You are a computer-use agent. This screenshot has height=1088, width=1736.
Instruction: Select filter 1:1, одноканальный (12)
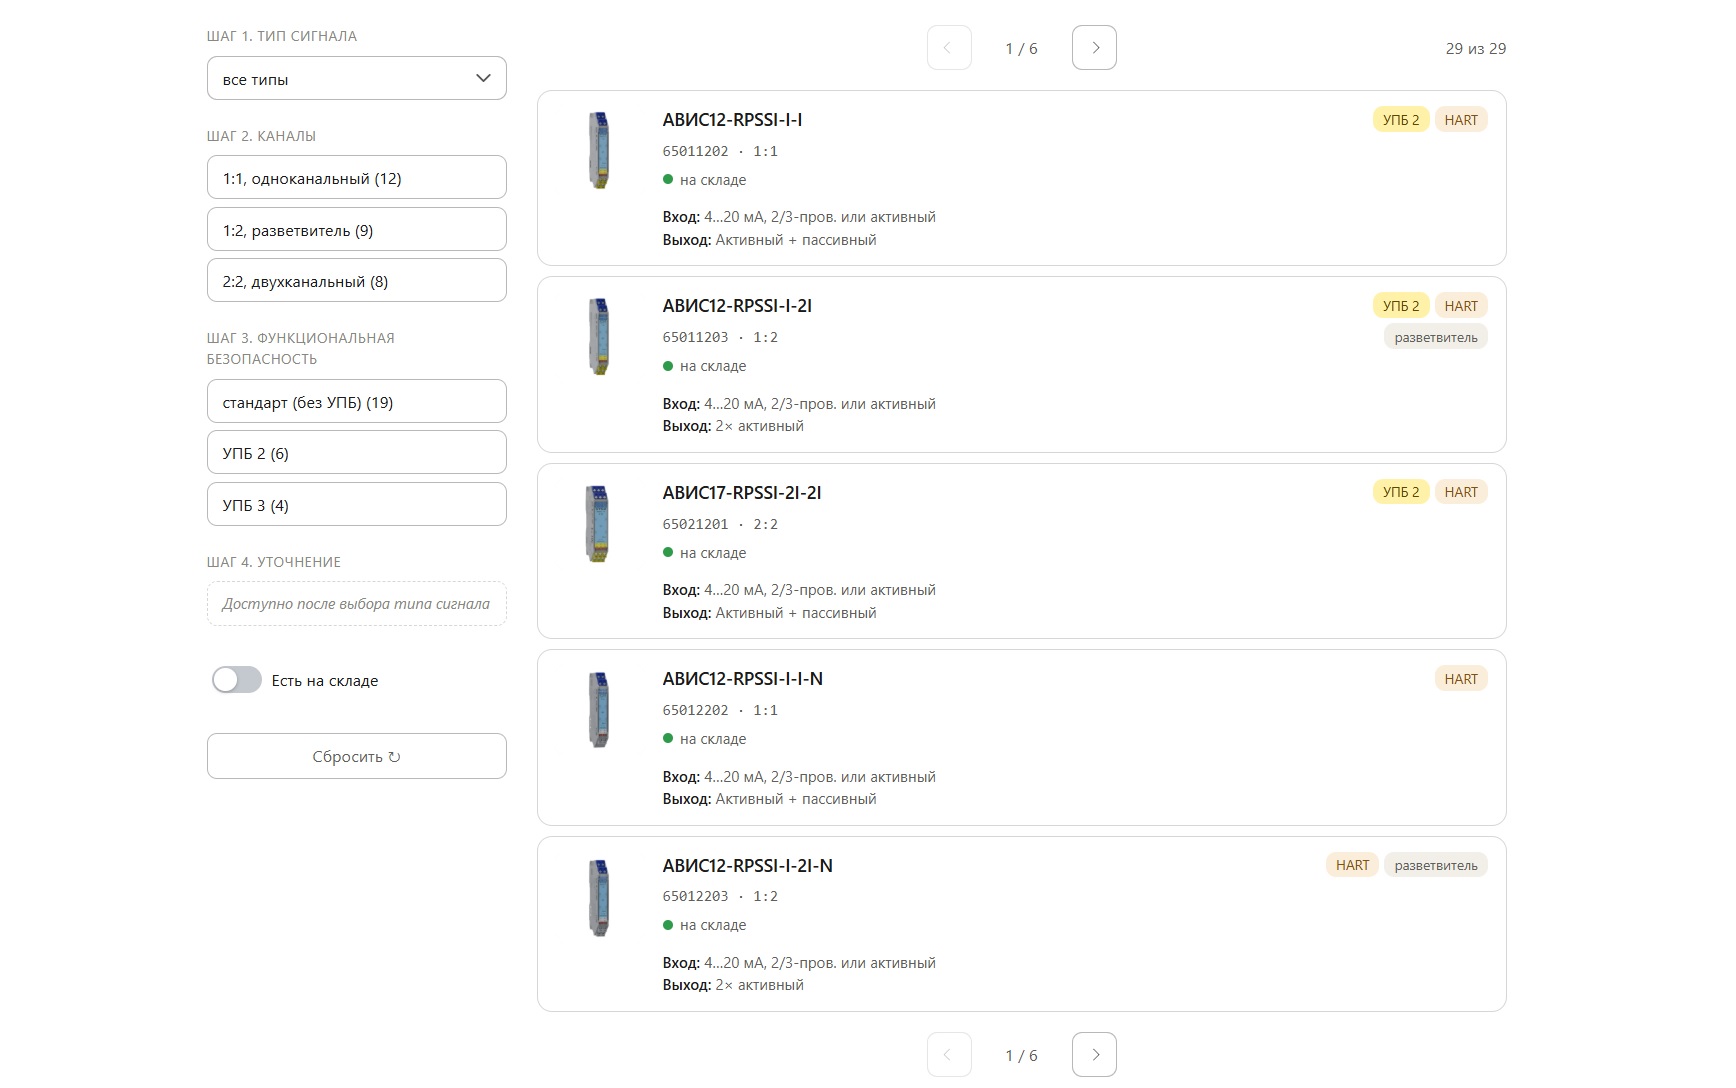pyautogui.click(x=357, y=178)
